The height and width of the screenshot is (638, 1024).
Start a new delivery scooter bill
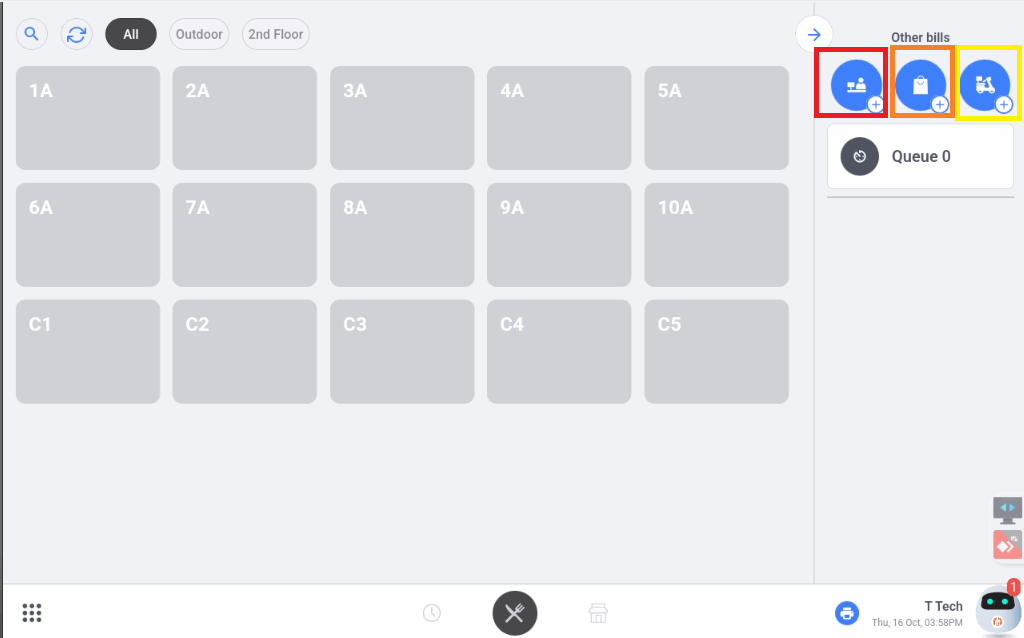tap(985, 85)
